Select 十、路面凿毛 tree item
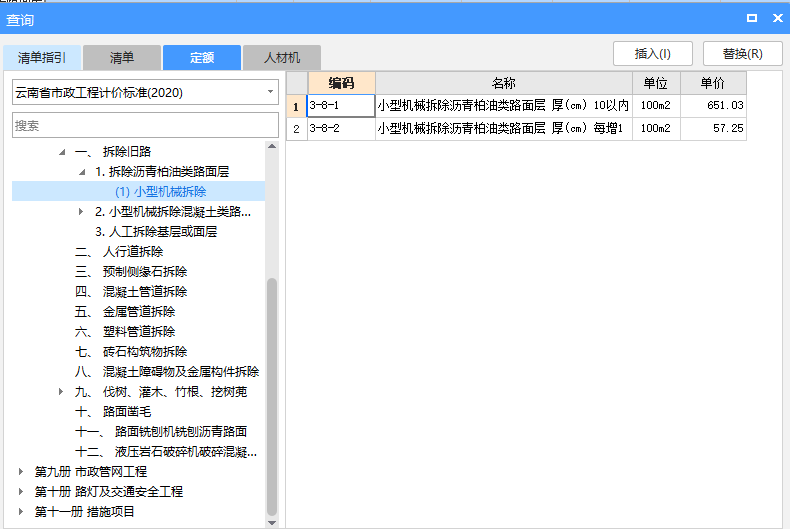 113,412
